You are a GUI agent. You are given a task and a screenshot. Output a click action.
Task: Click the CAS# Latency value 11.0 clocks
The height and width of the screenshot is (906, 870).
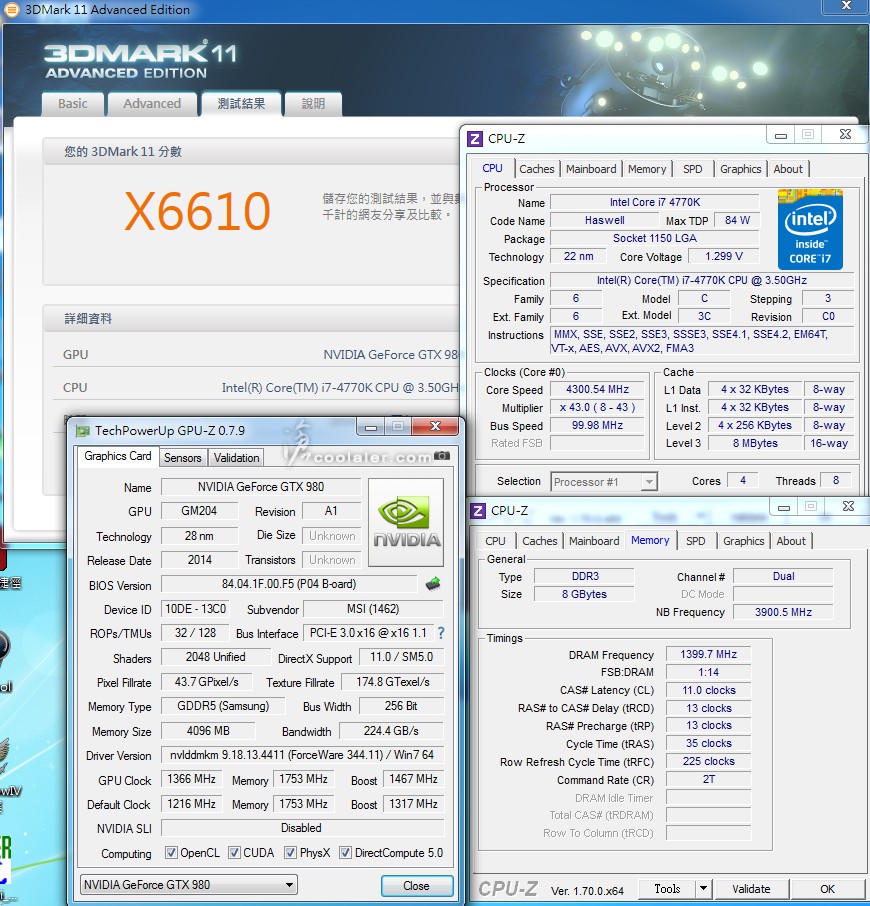coord(708,690)
